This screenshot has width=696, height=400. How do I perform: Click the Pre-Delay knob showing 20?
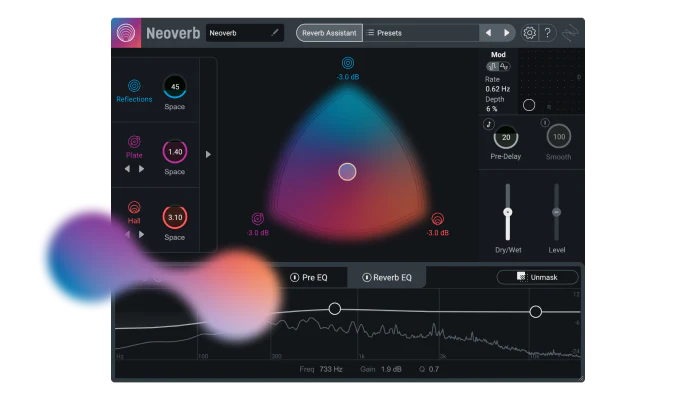point(506,137)
